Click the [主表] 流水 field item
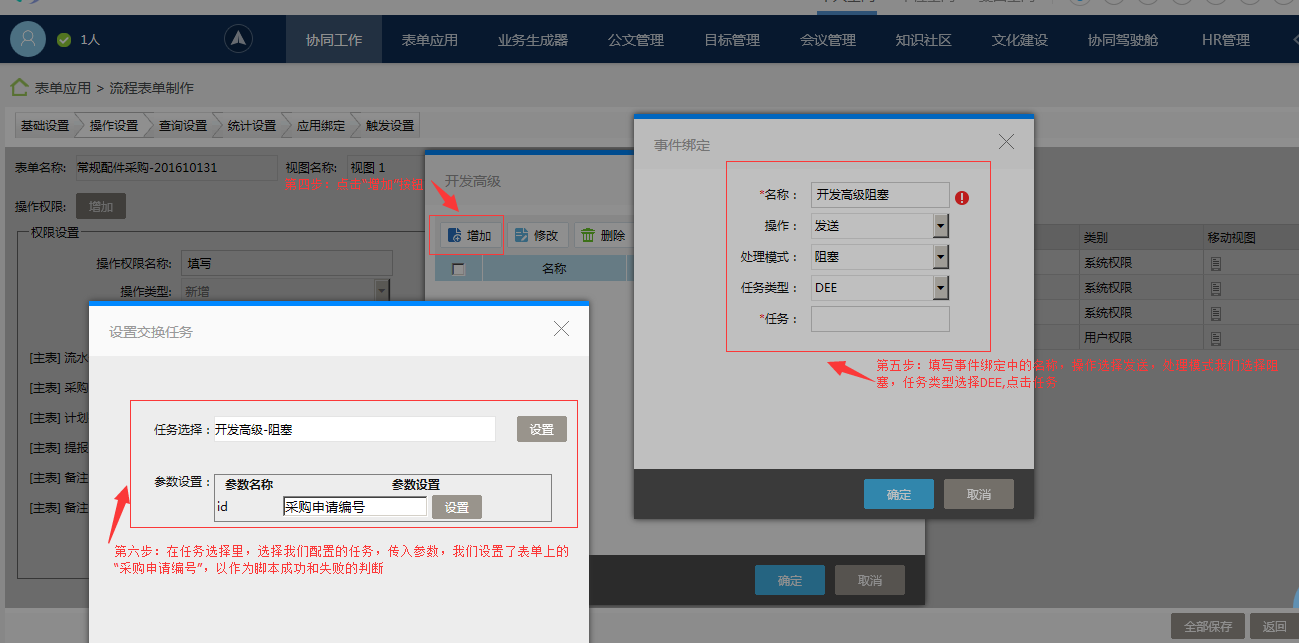Screen dimensions: 1299x643 59,357
